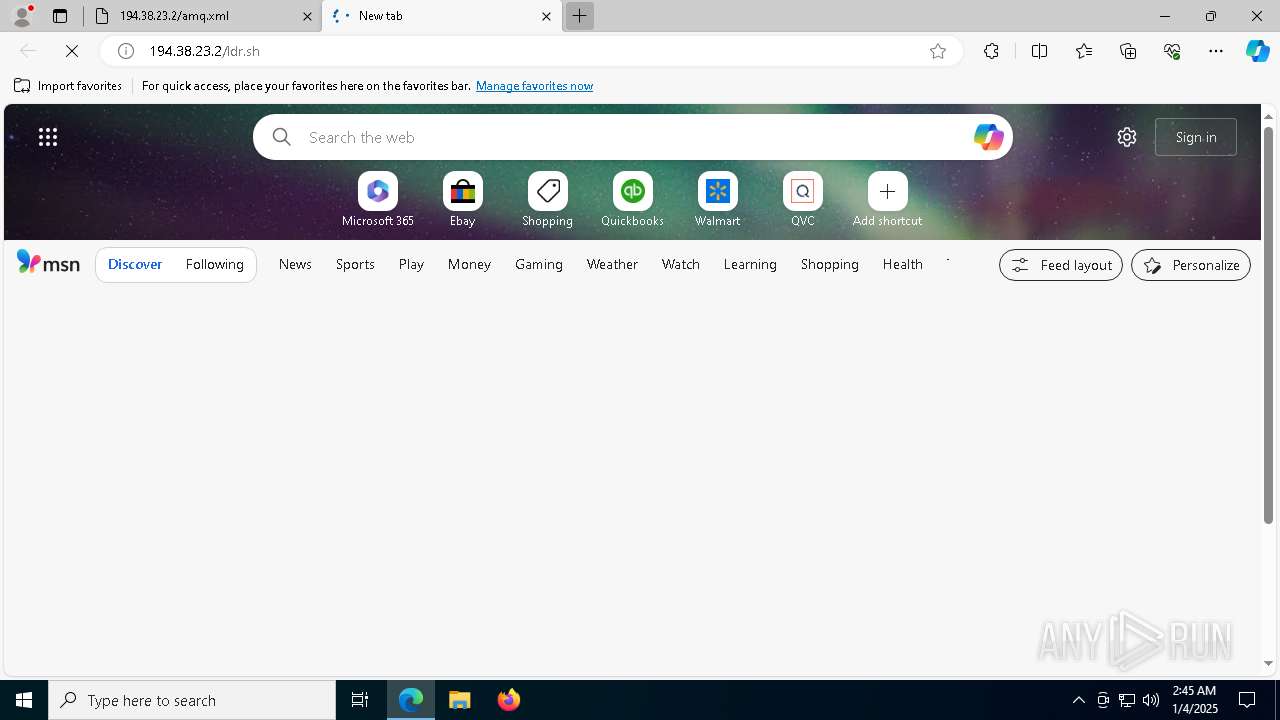Open Feed layout options
The height and width of the screenshot is (720, 1280).
click(1061, 265)
